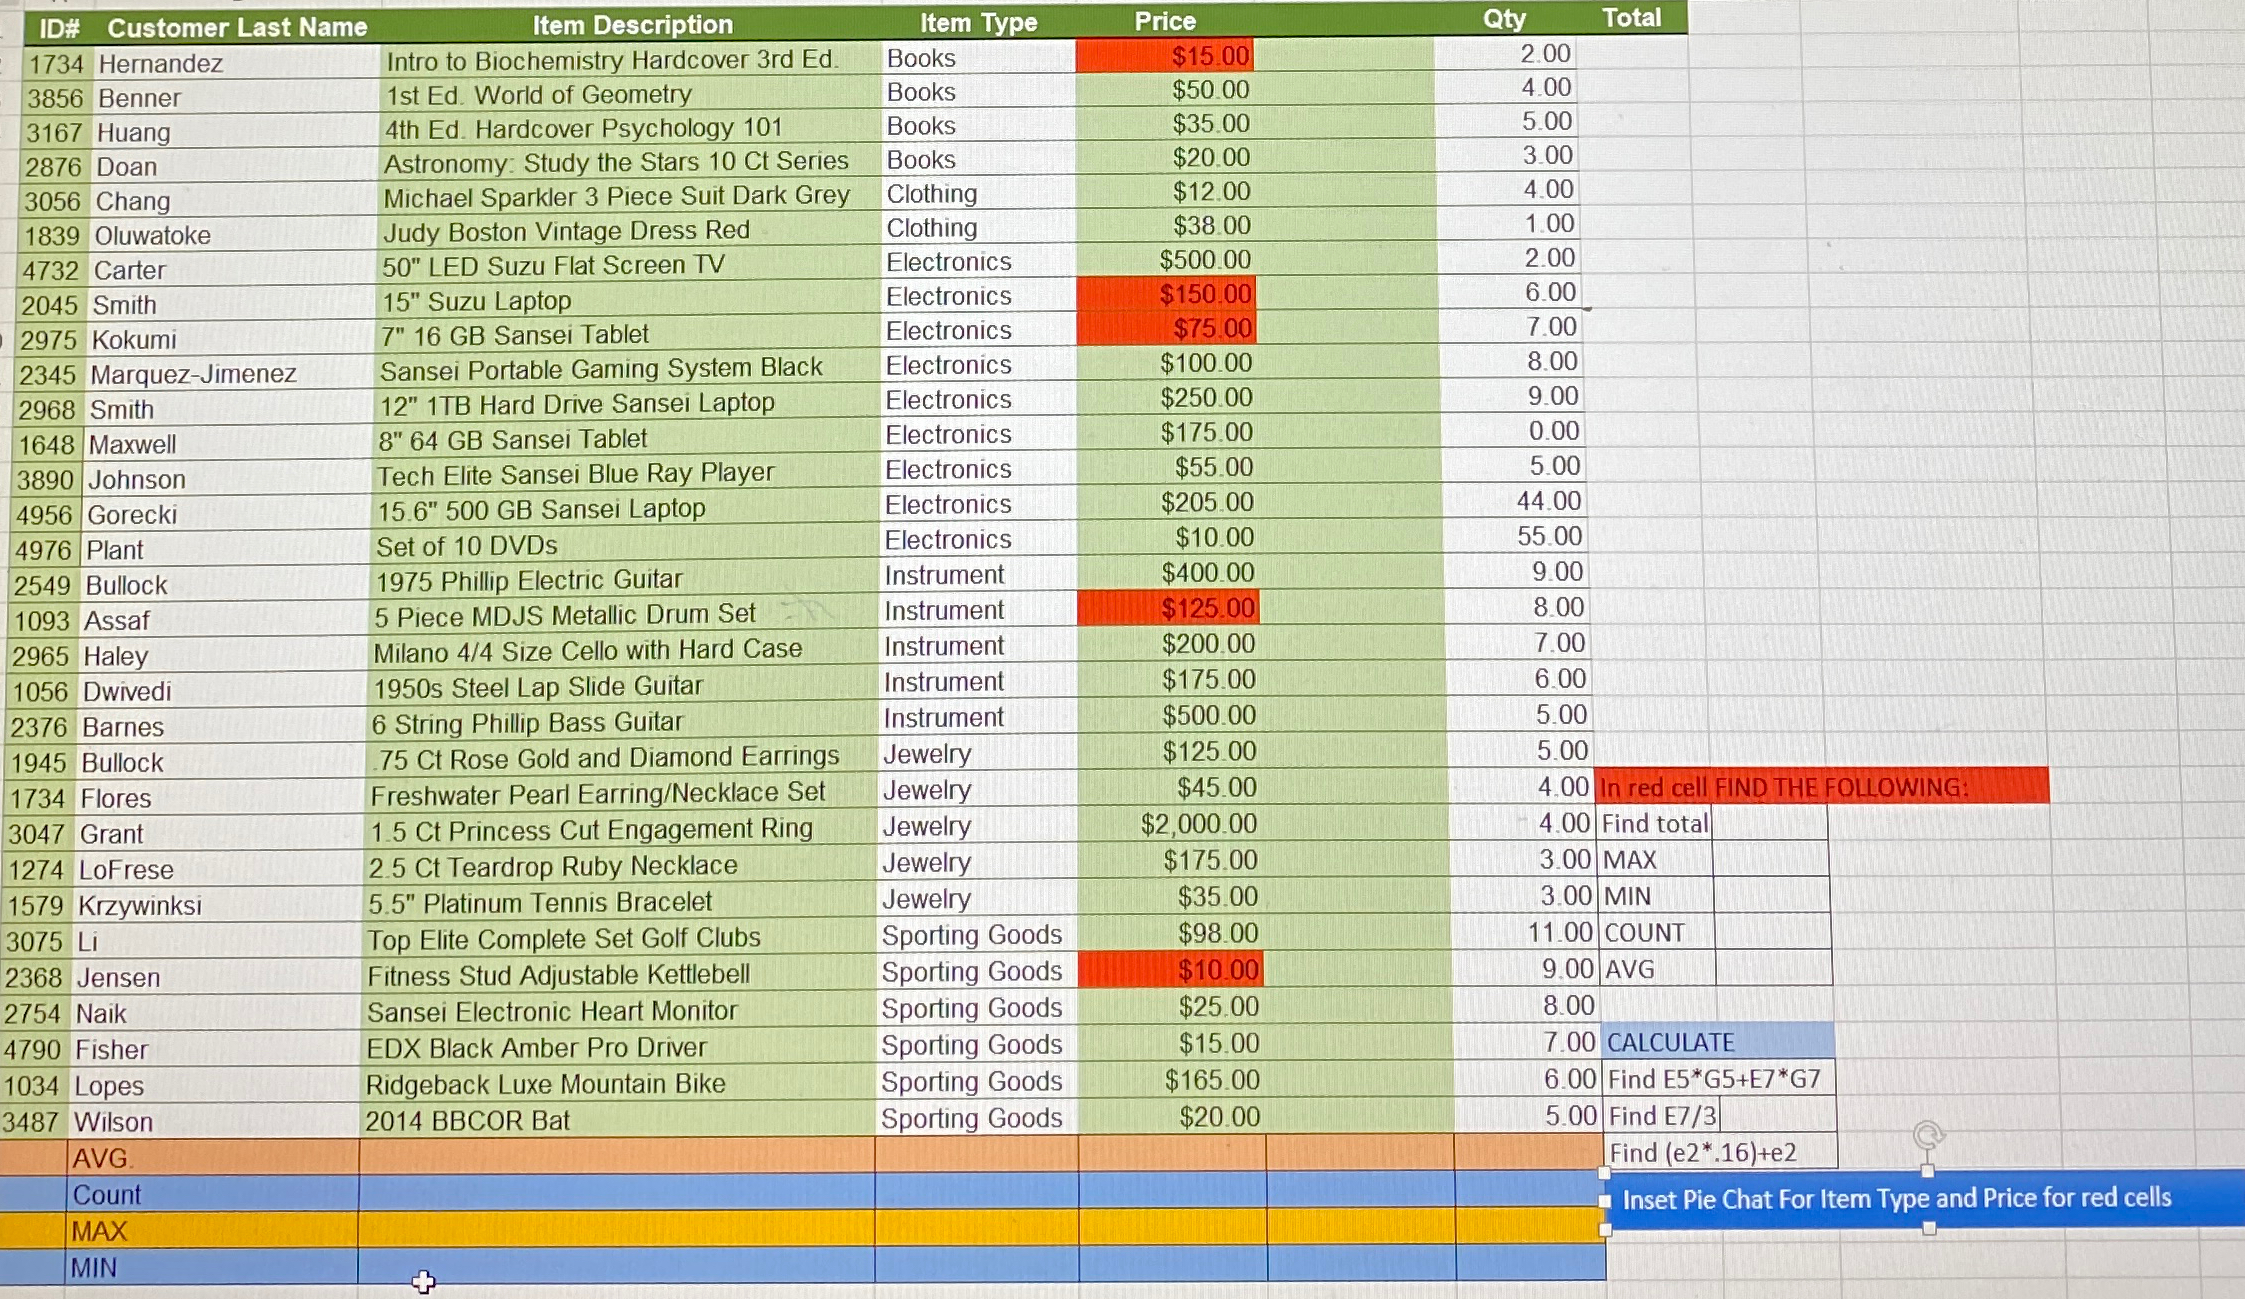Select the red $150.00 price cell

point(1165,294)
